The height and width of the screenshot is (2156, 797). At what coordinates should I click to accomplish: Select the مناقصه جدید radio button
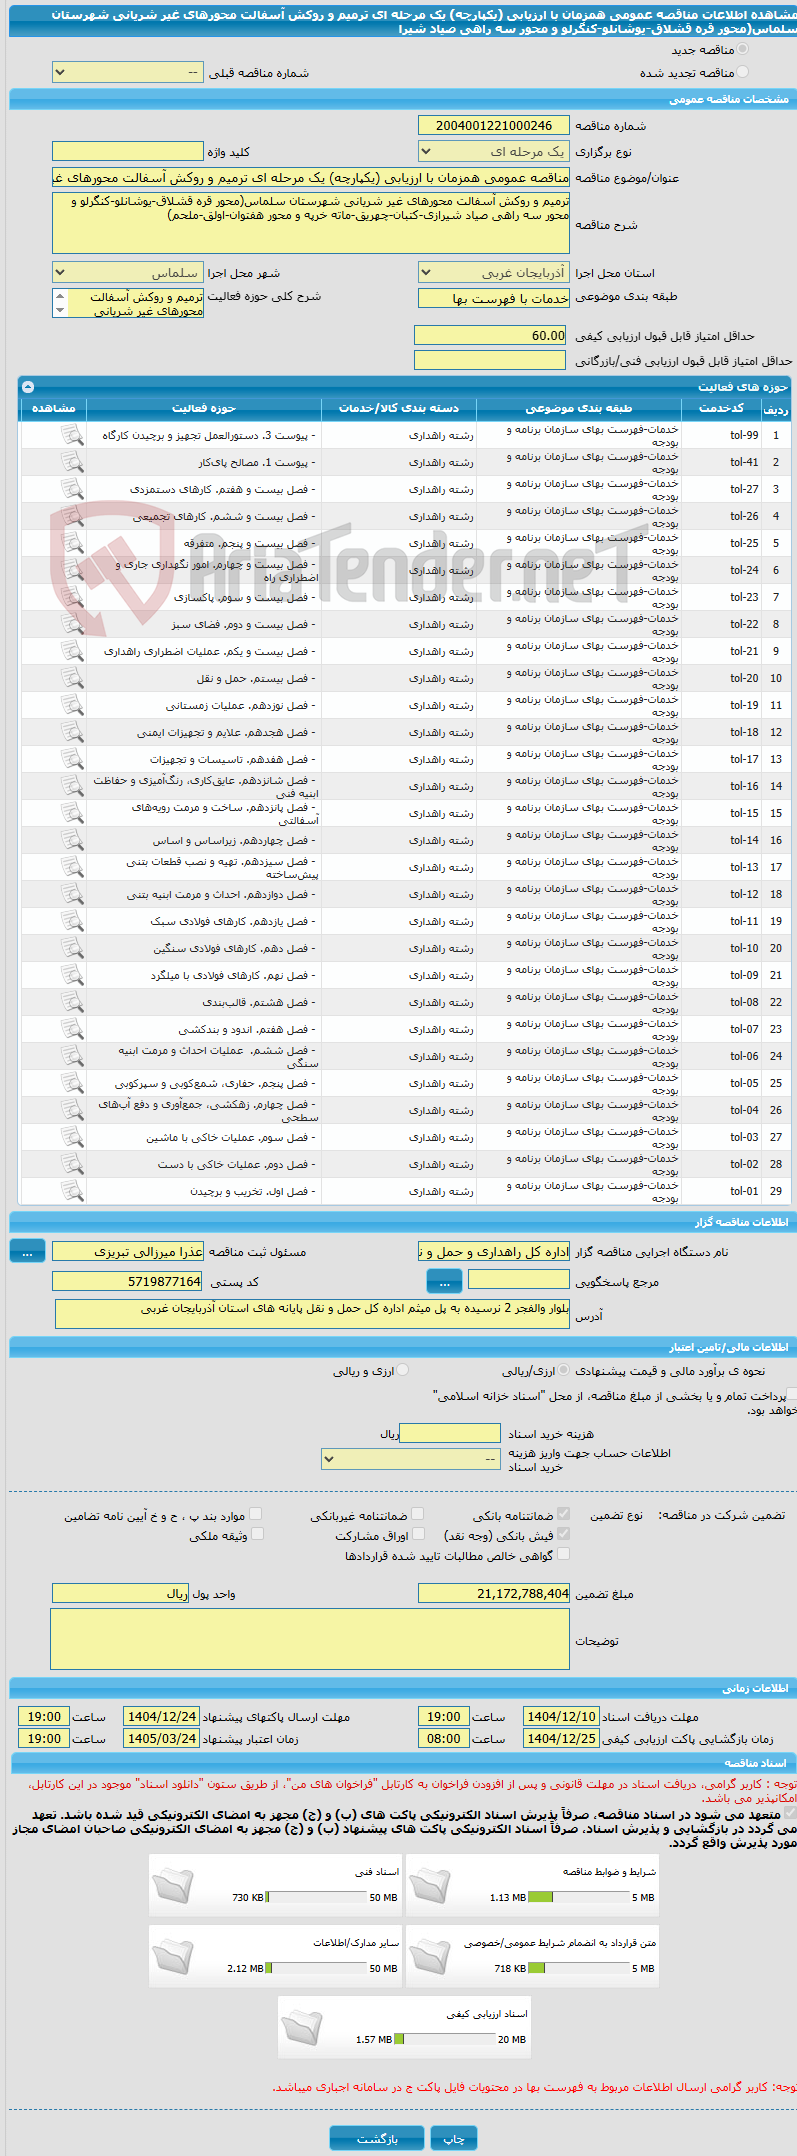click(742, 49)
